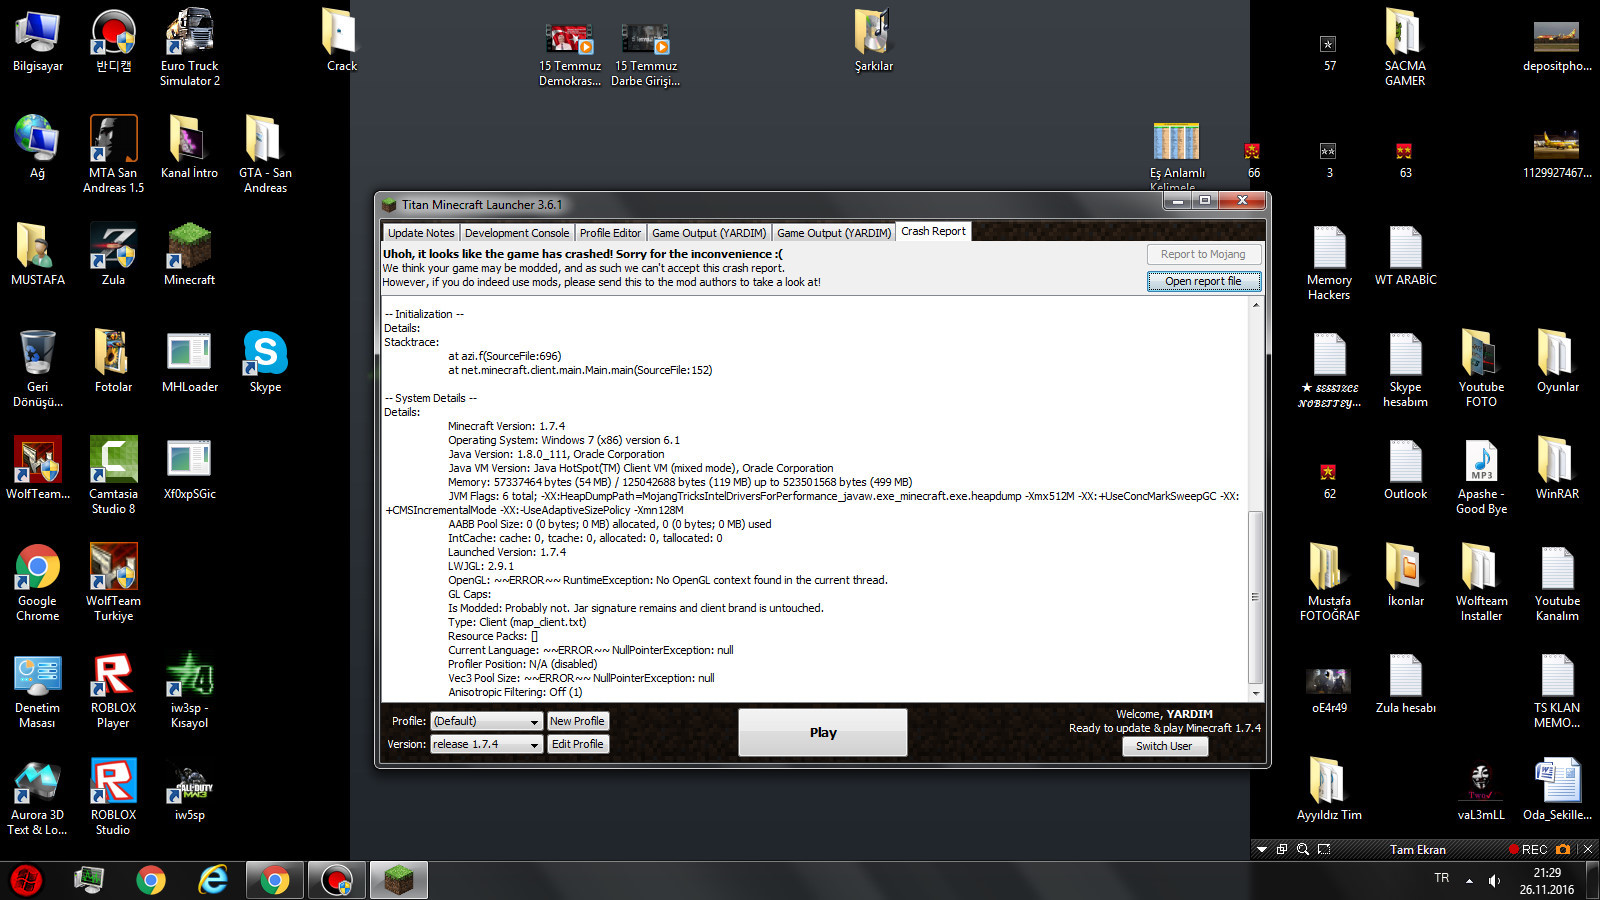Viewport: 1600px width, 900px height.
Task: Open Geri Dönüşüm recycle bin
Action: click(37, 368)
